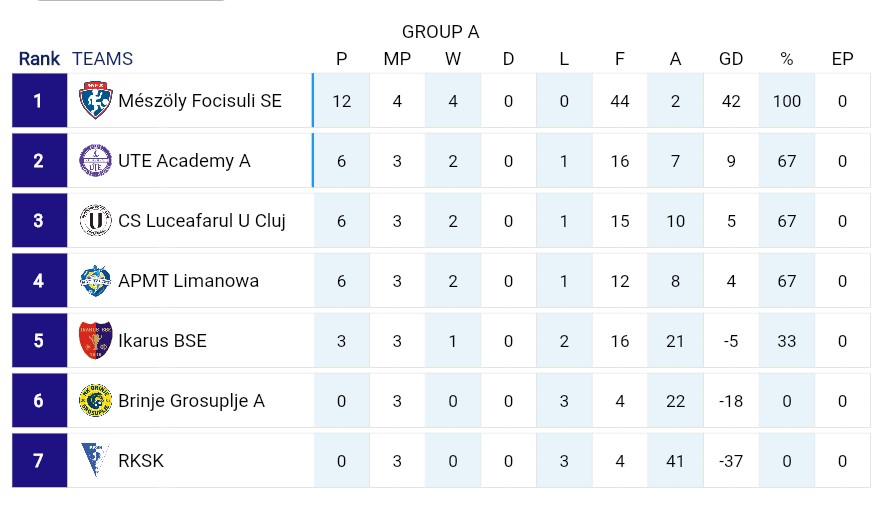The height and width of the screenshot is (507, 882).
Task: Click the -37 goal difference cell
Action: pos(731,461)
